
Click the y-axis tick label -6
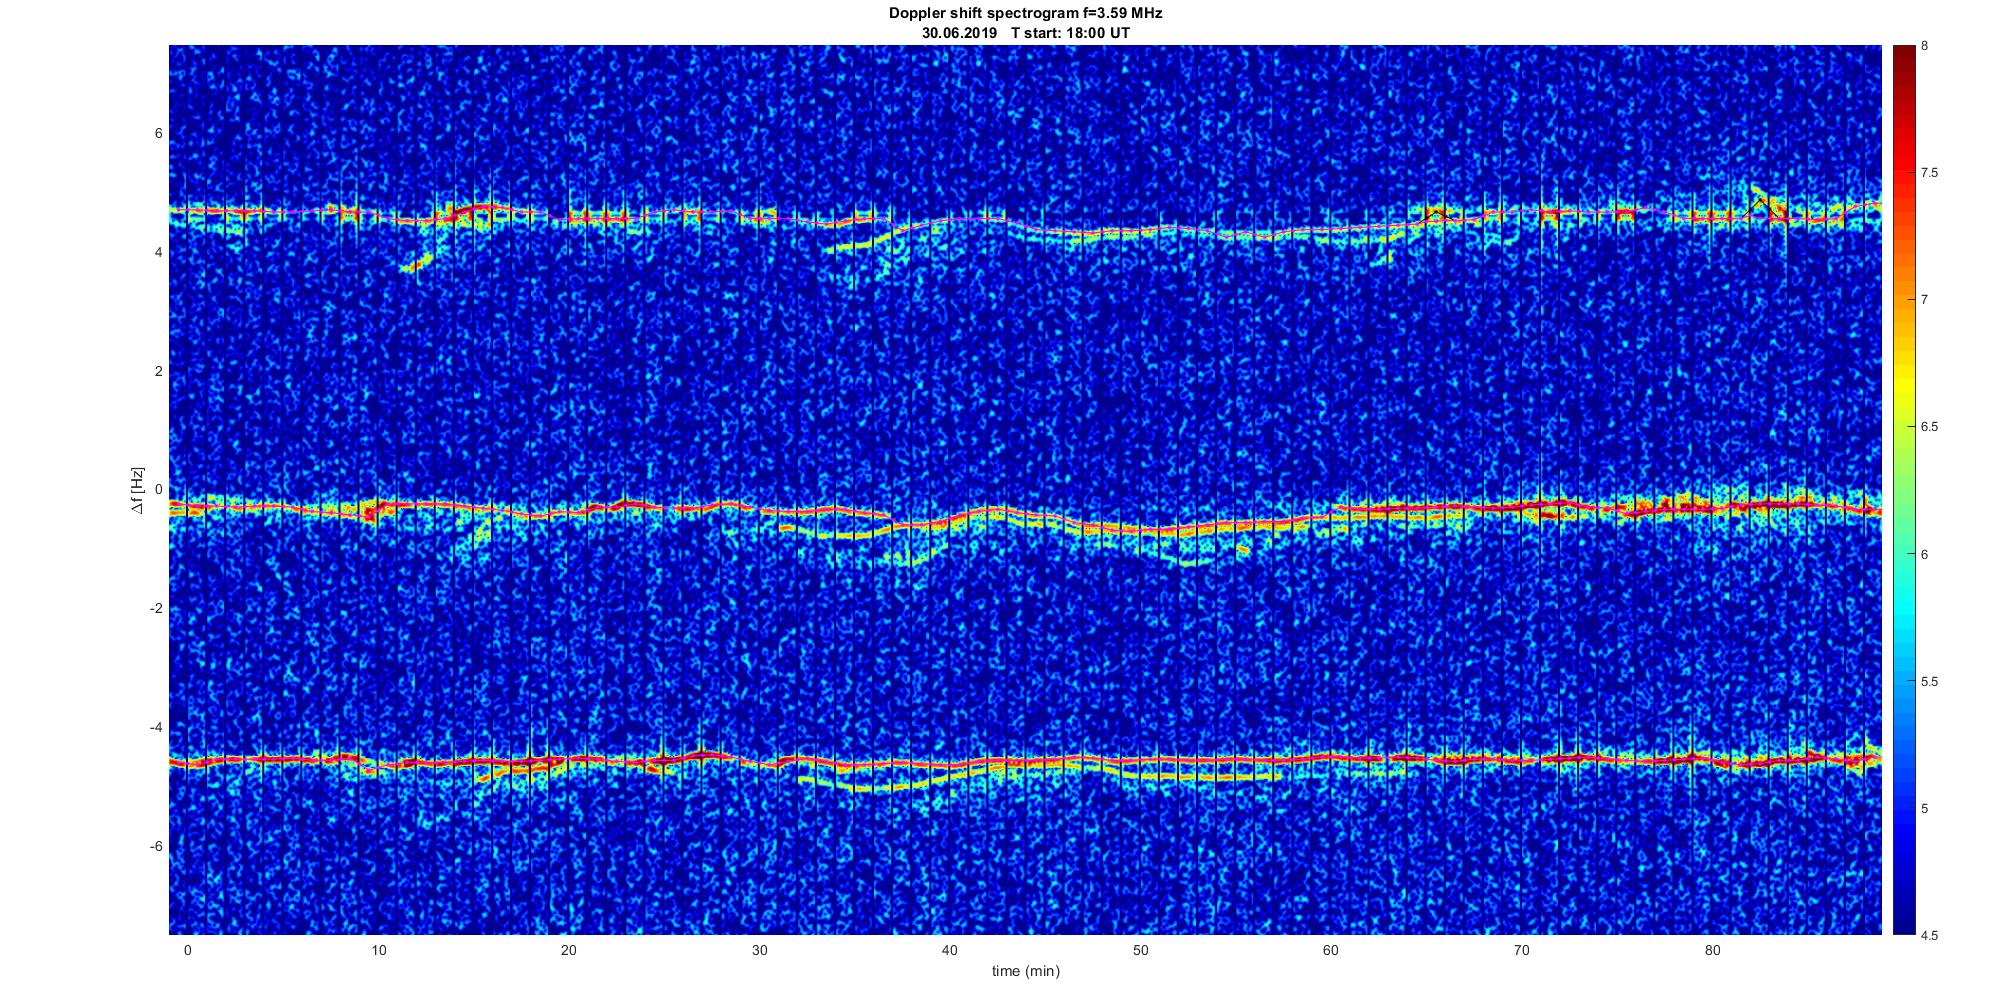[156, 847]
